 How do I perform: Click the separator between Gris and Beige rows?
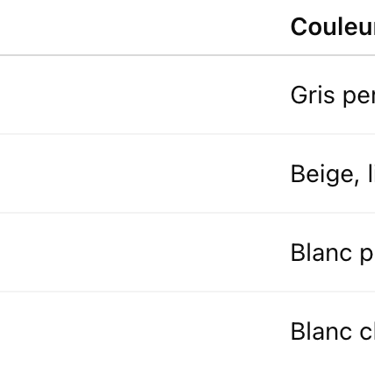point(187,134)
